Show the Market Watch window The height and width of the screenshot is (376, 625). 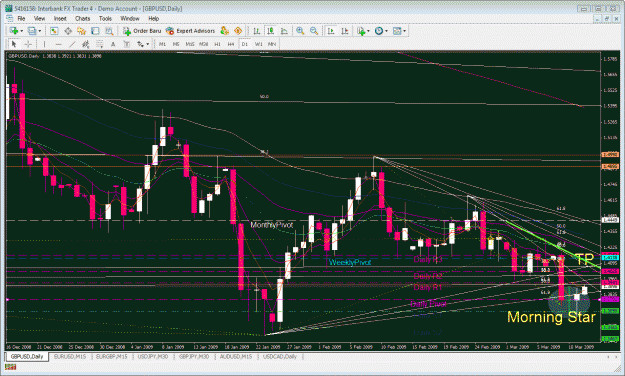tap(54, 31)
